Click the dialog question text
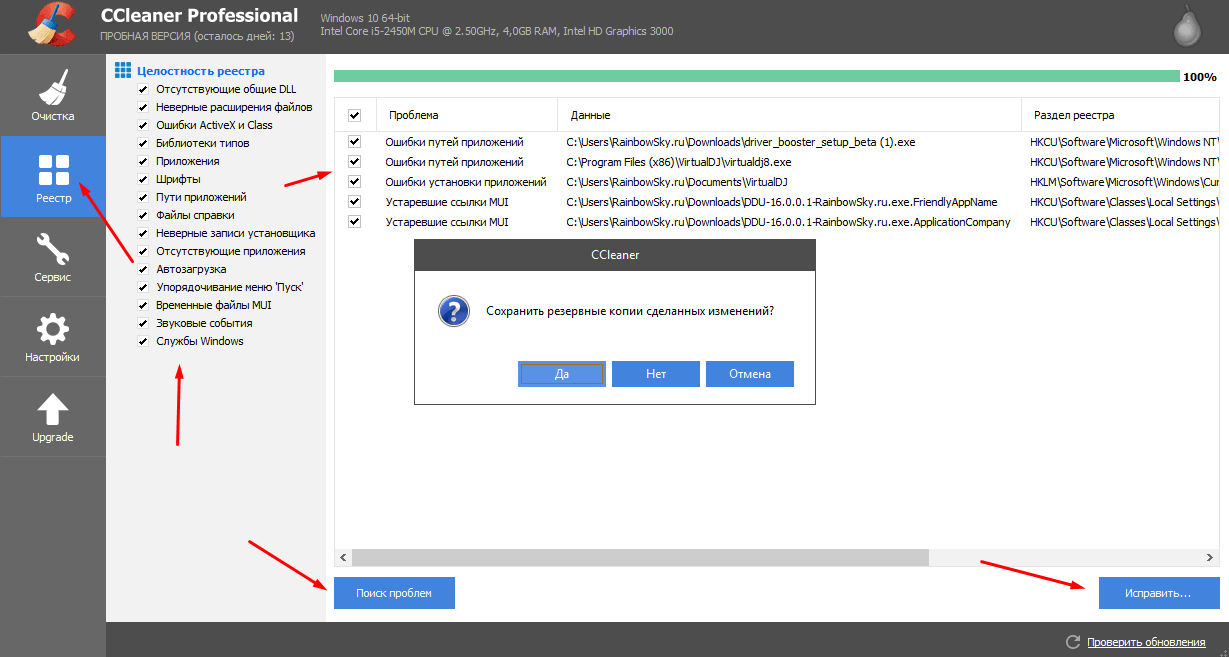Image resolution: width=1229 pixels, height=657 pixels. pos(630,311)
